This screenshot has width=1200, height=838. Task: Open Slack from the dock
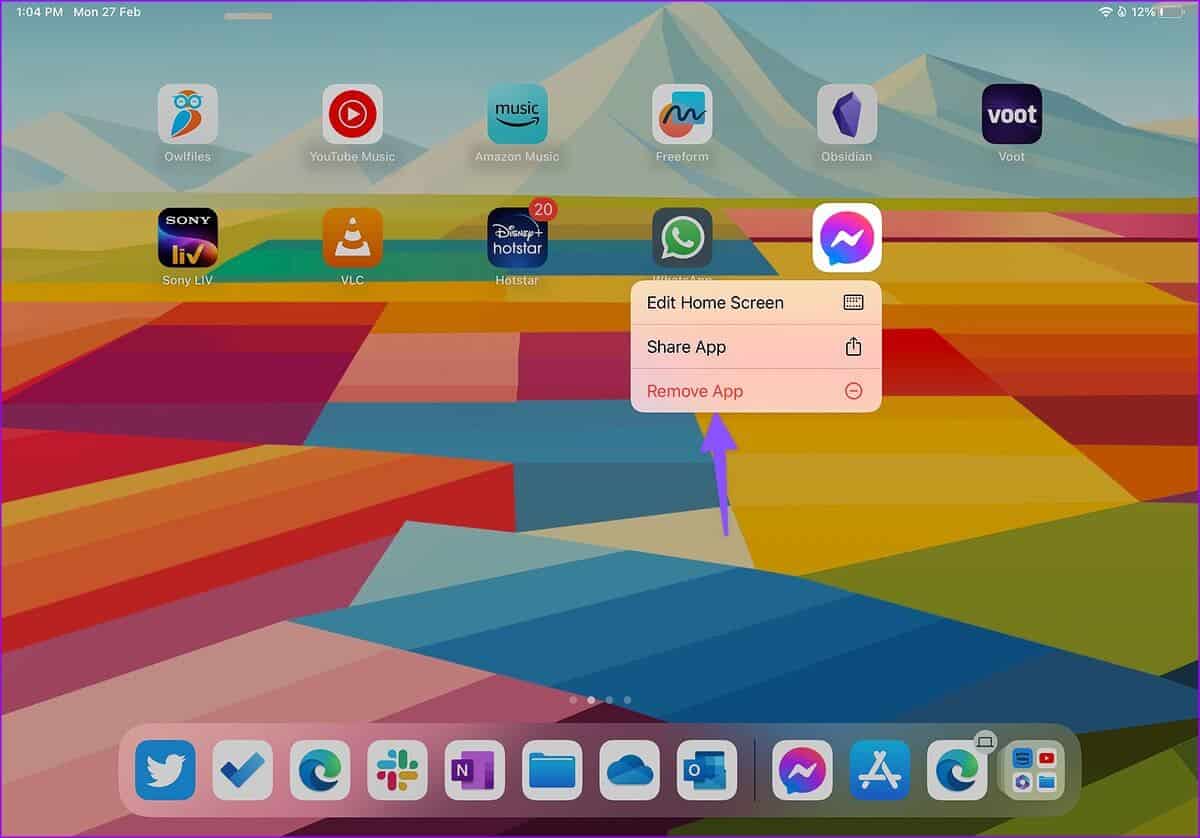[x=397, y=770]
